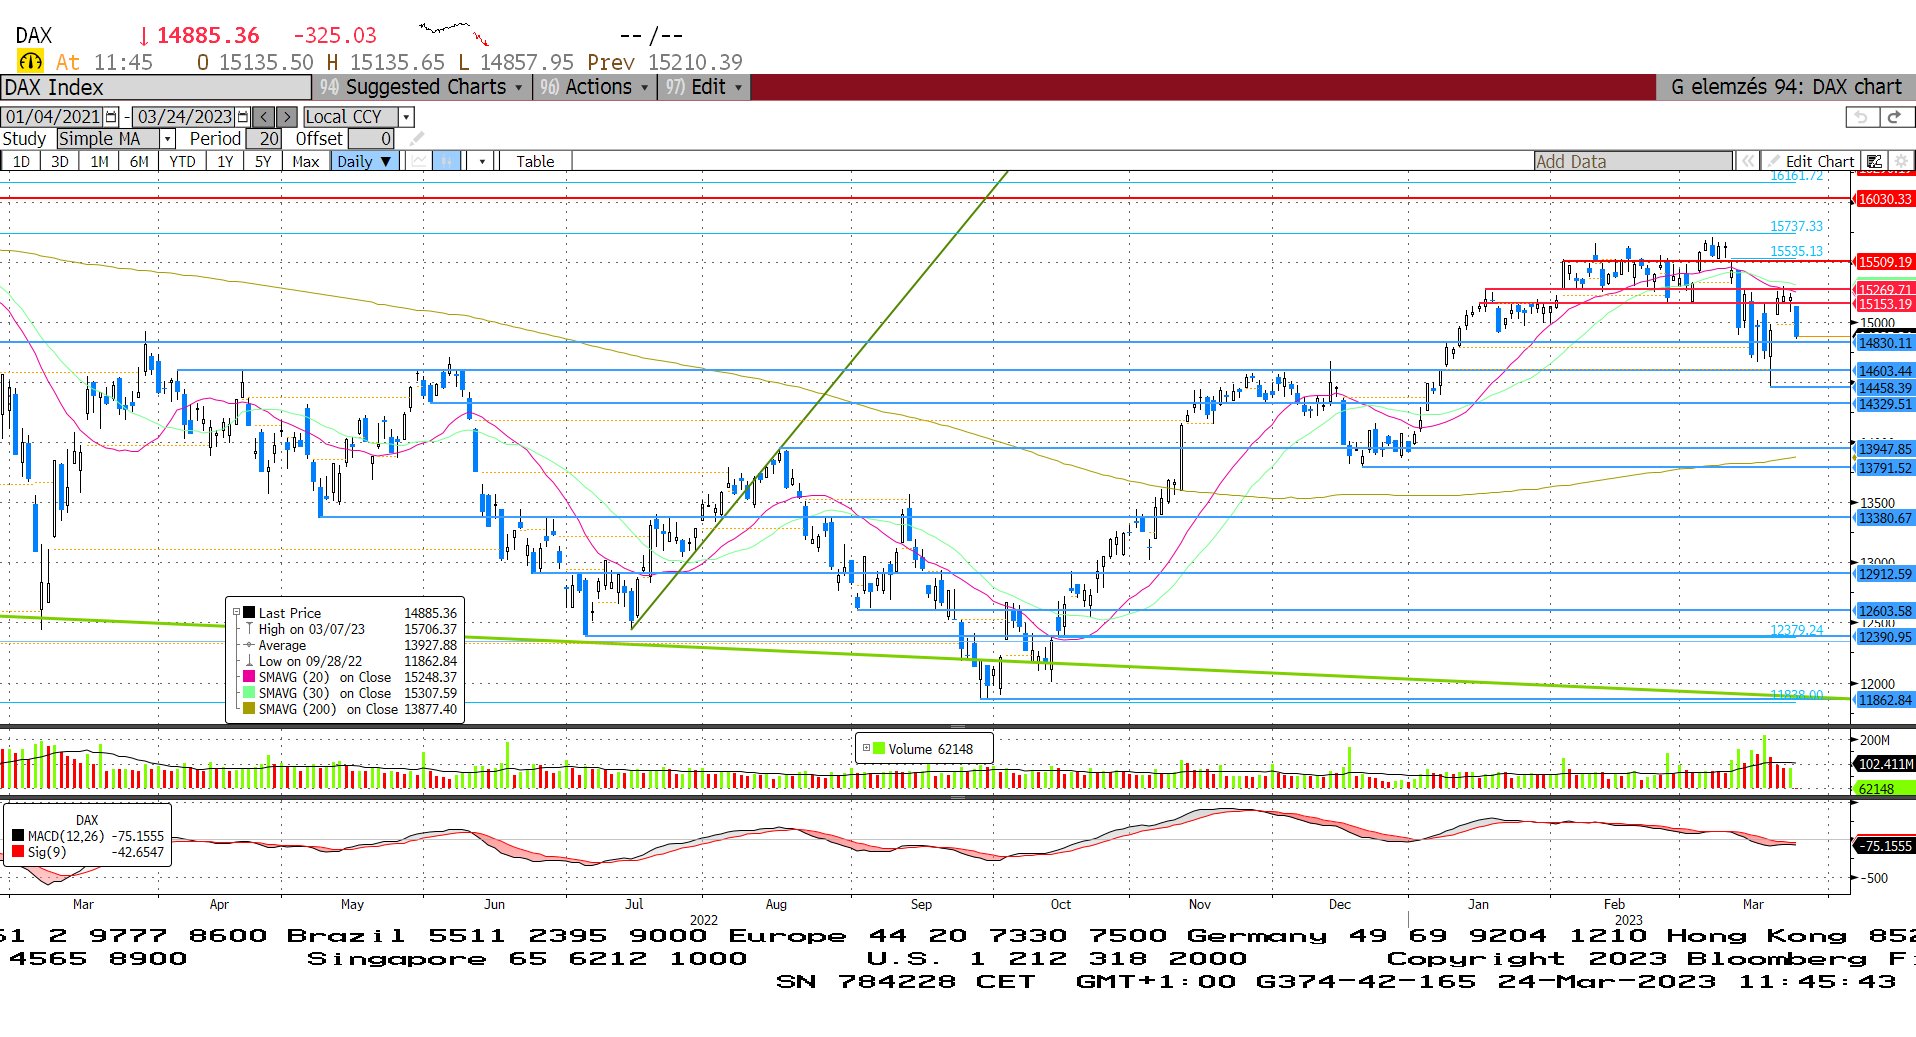Open chart settings gear icon
The height and width of the screenshot is (1037, 1916).
1901,161
